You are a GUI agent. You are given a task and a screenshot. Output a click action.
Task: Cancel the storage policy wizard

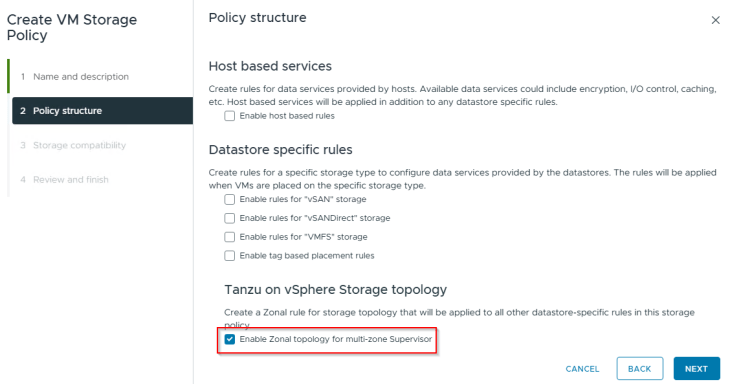pyautogui.click(x=582, y=369)
